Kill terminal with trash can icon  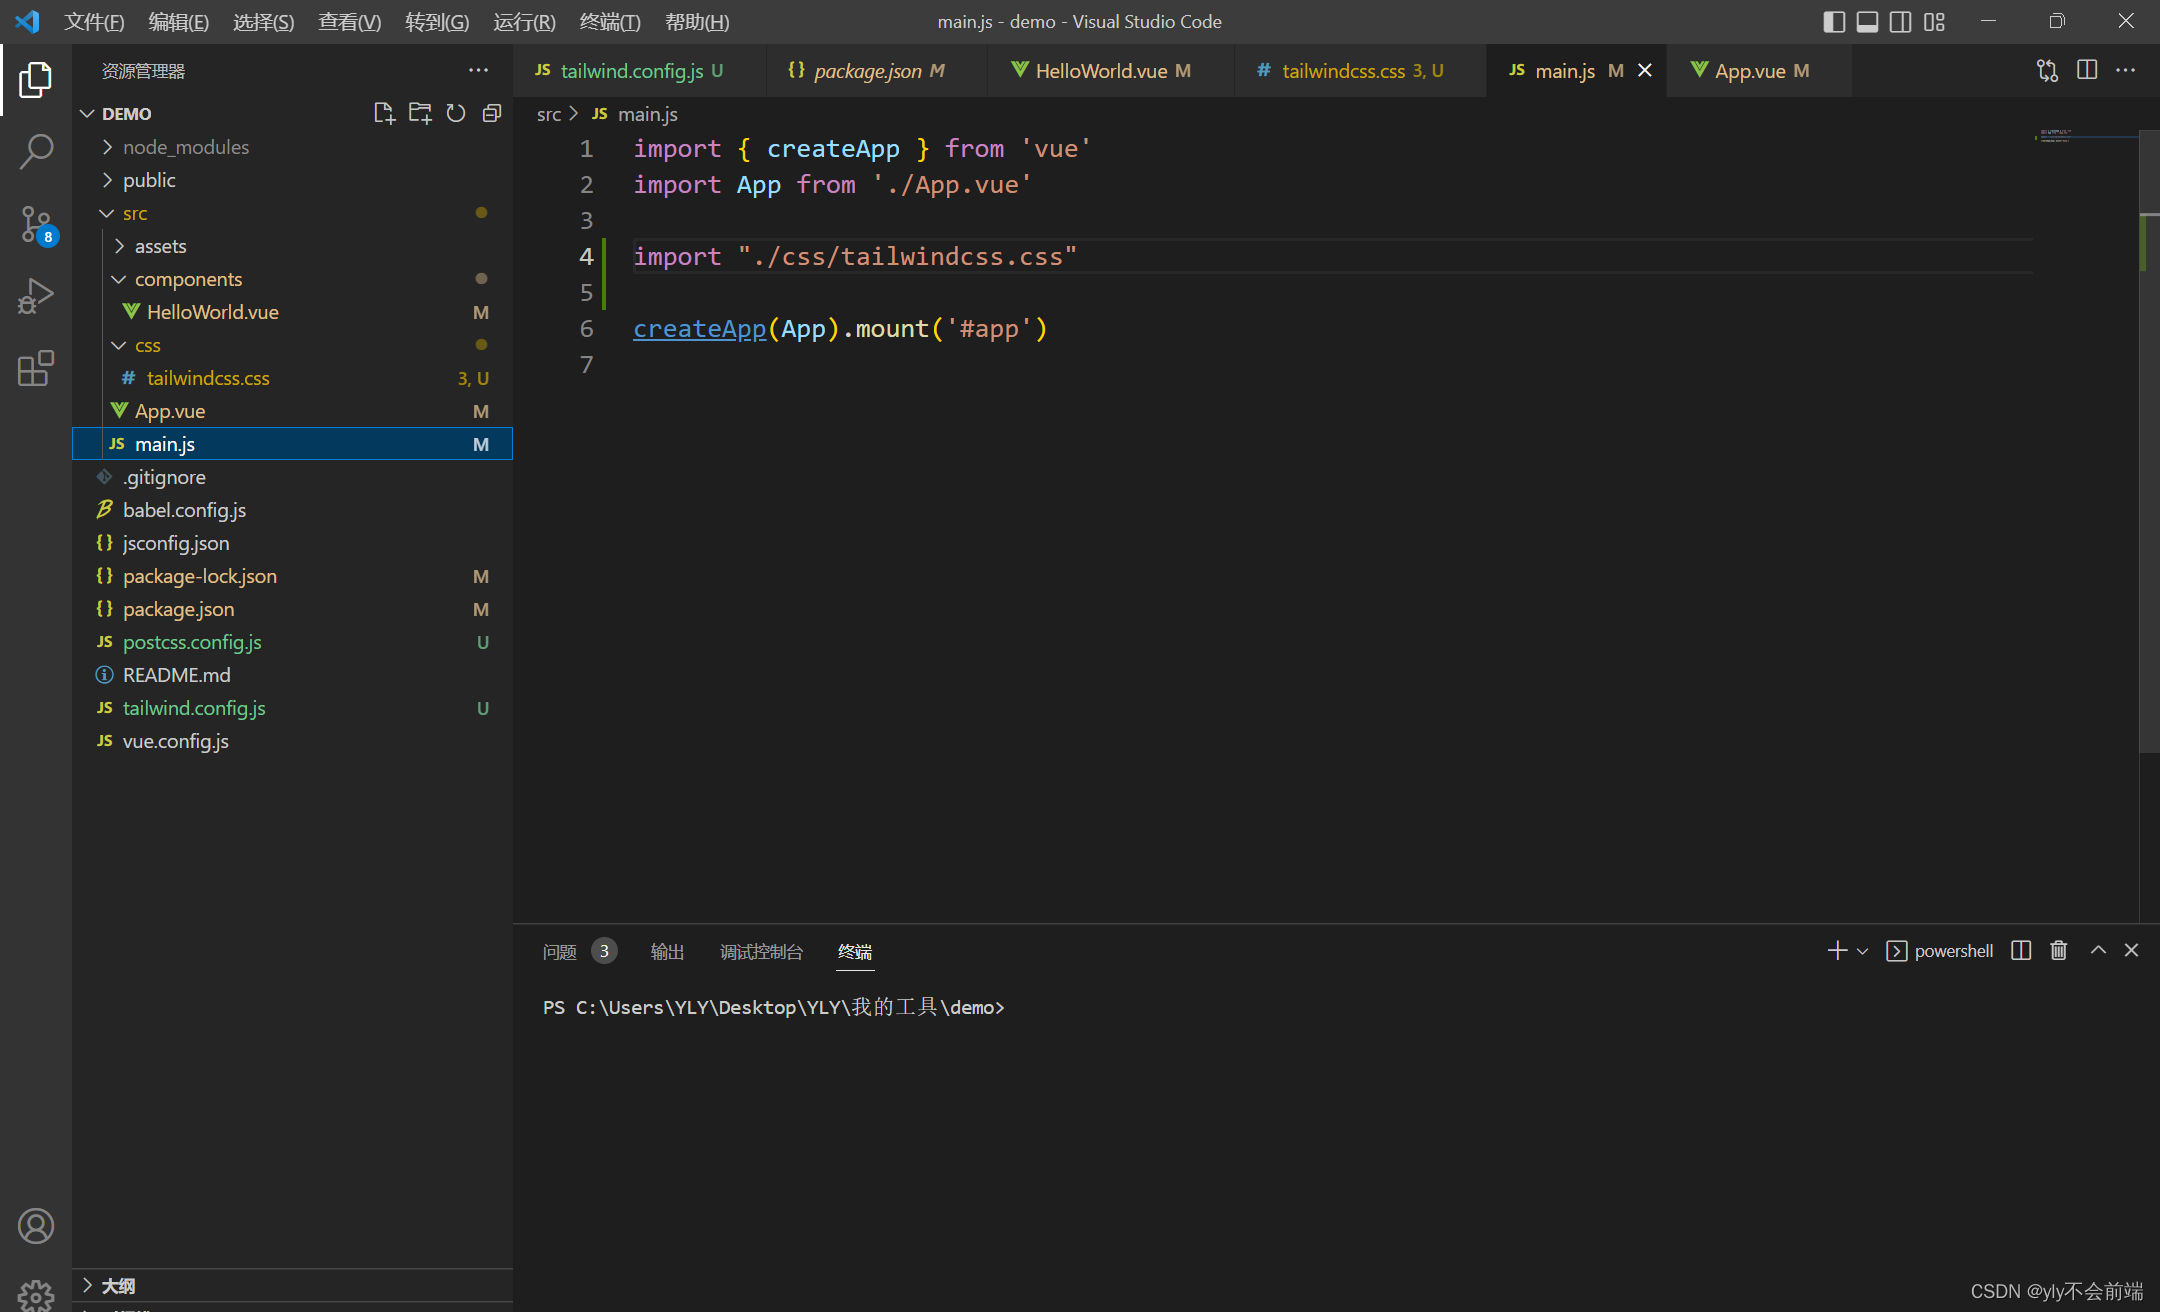click(2058, 950)
